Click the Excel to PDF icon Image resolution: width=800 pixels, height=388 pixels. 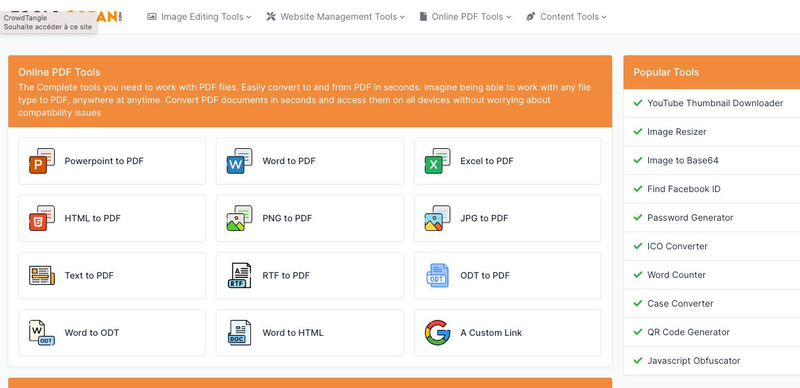click(438, 161)
